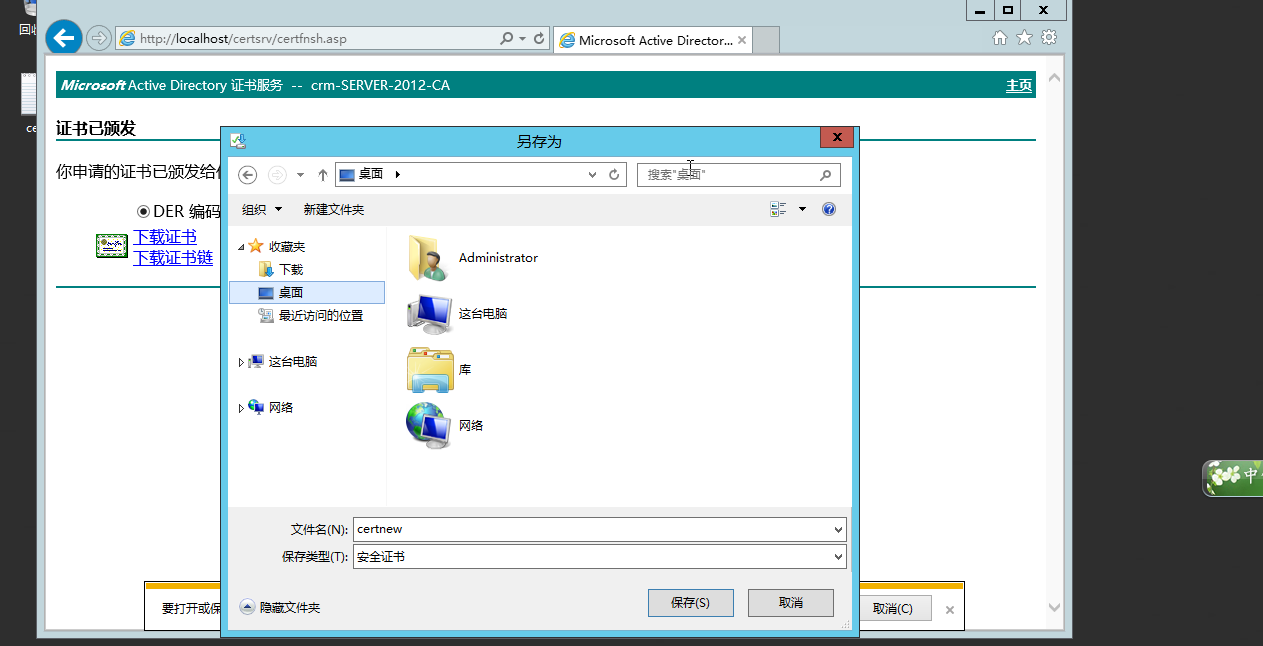Viewport: 1263px width, 646px height.
Task: Select the DER 编码 radio button
Action: click(143, 212)
